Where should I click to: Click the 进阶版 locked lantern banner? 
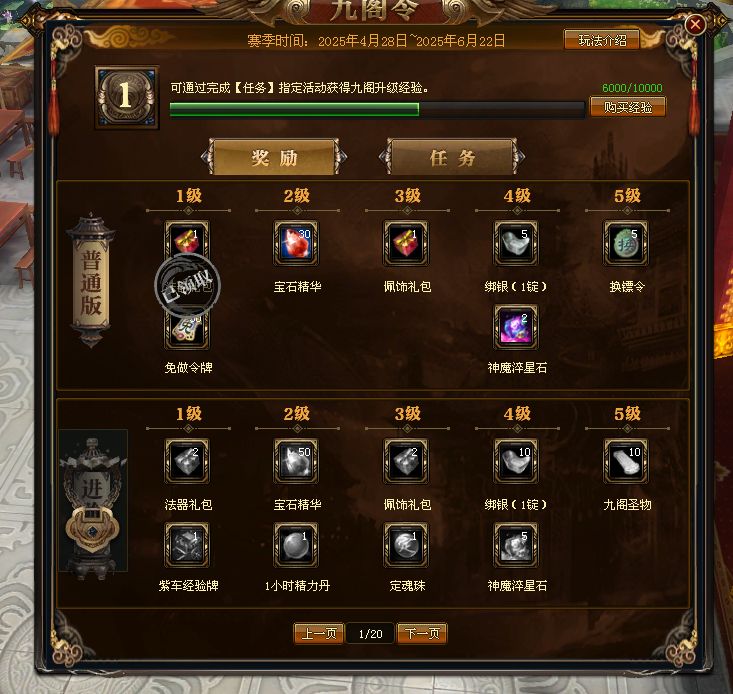[x=93, y=502]
